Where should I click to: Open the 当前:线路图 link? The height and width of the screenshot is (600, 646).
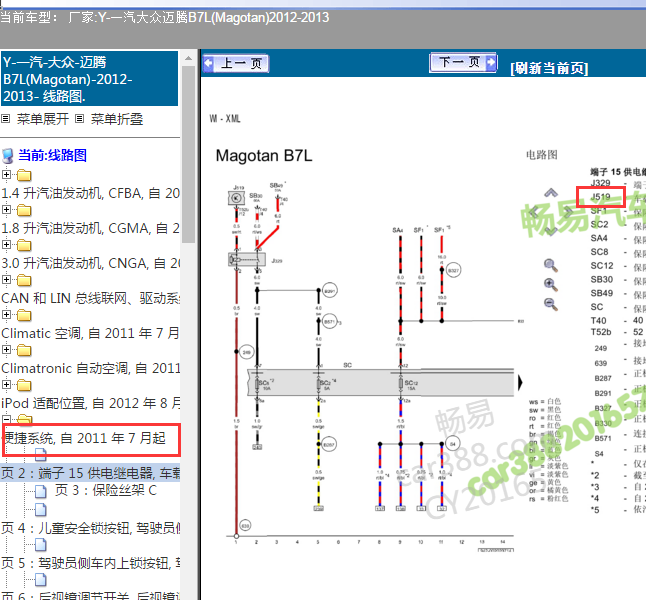click(x=52, y=156)
